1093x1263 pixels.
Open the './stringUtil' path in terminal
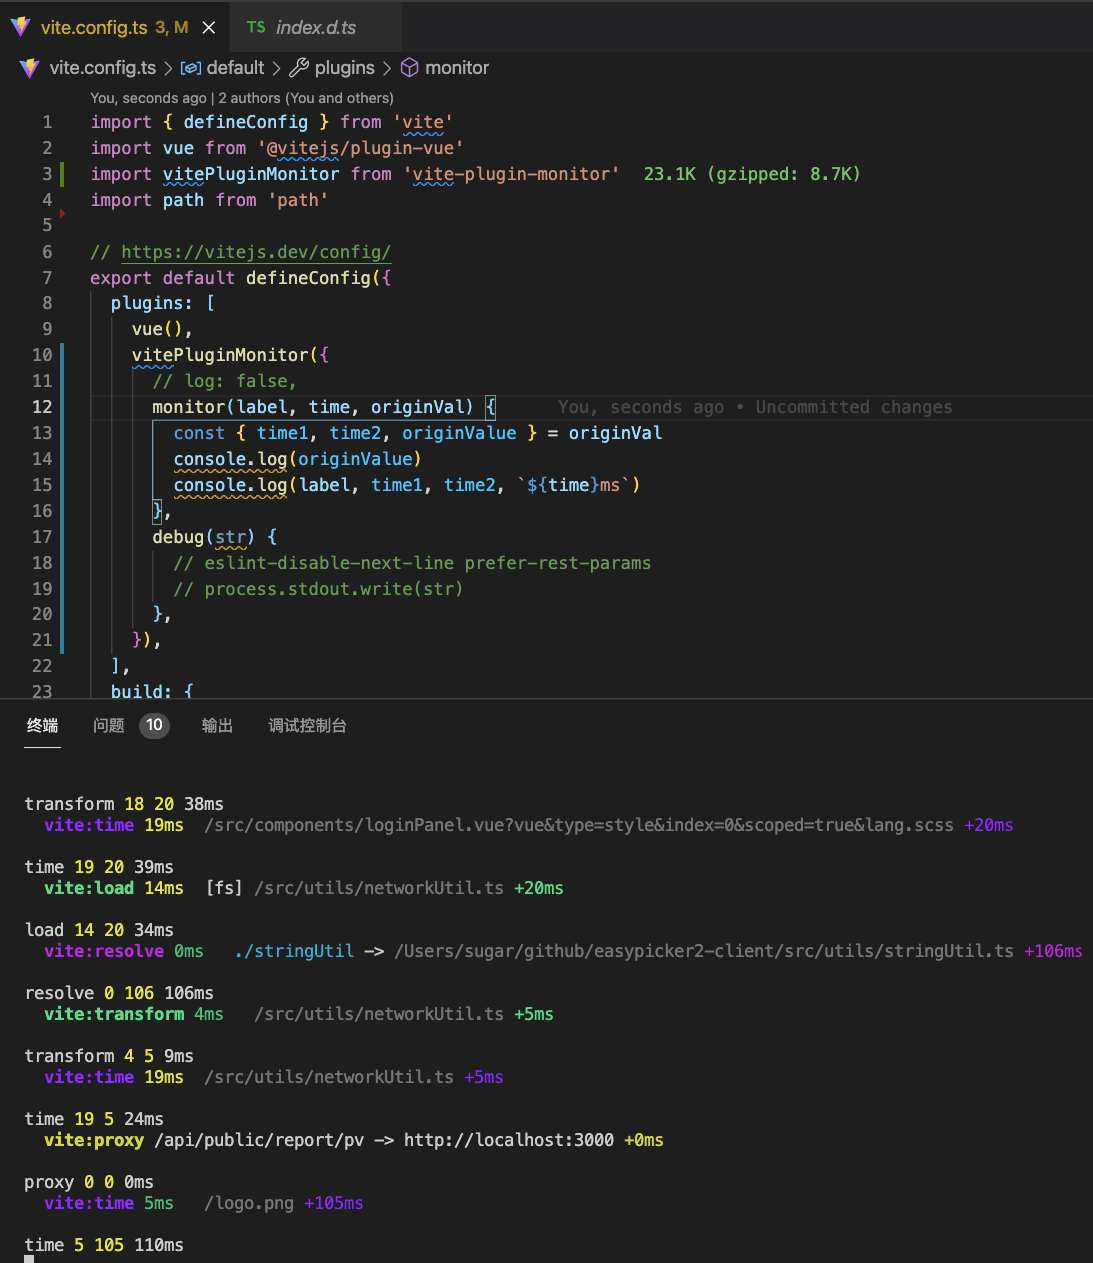click(x=294, y=951)
